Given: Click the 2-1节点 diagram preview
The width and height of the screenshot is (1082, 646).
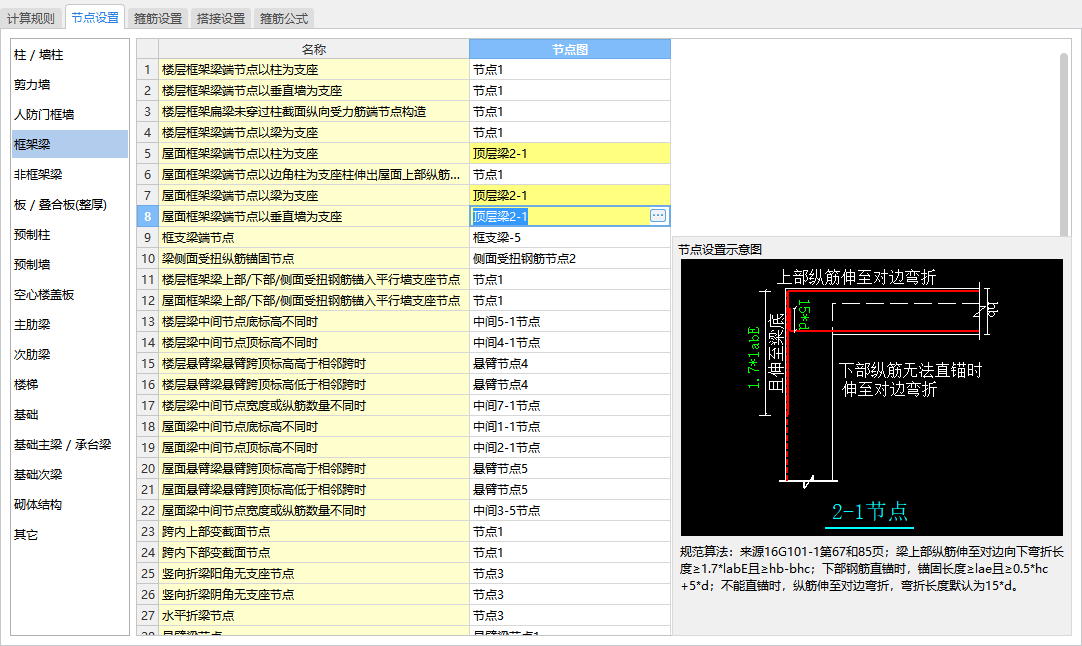Looking at the screenshot, I should [x=872, y=398].
